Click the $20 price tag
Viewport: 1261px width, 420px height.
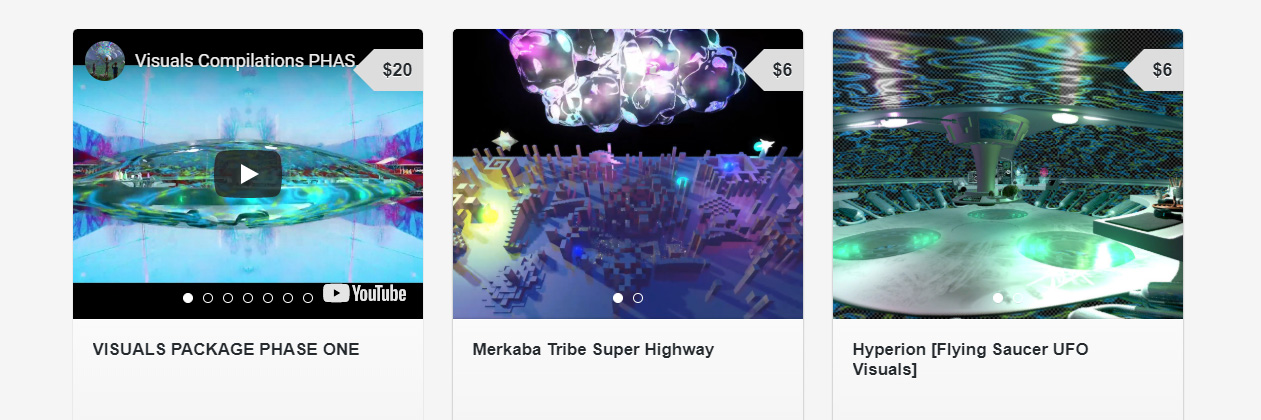tap(389, 70)
